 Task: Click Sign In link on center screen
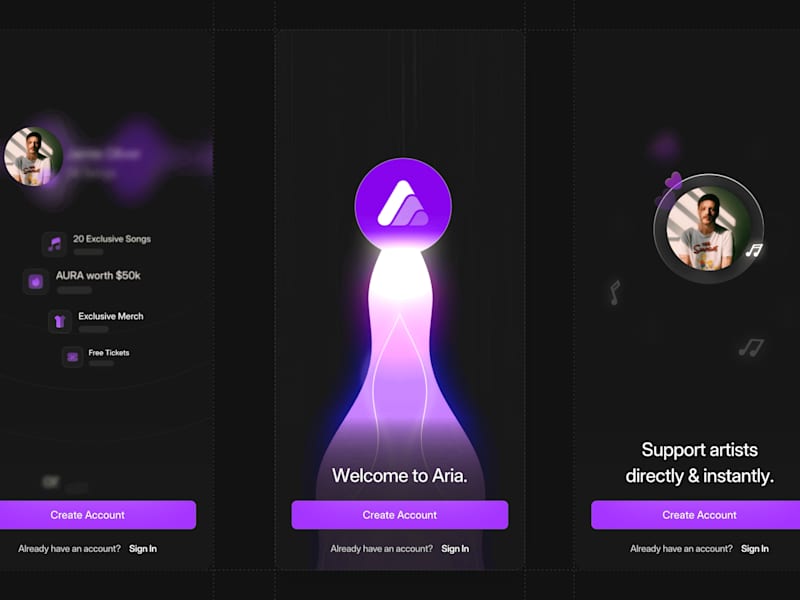[455, 548]
